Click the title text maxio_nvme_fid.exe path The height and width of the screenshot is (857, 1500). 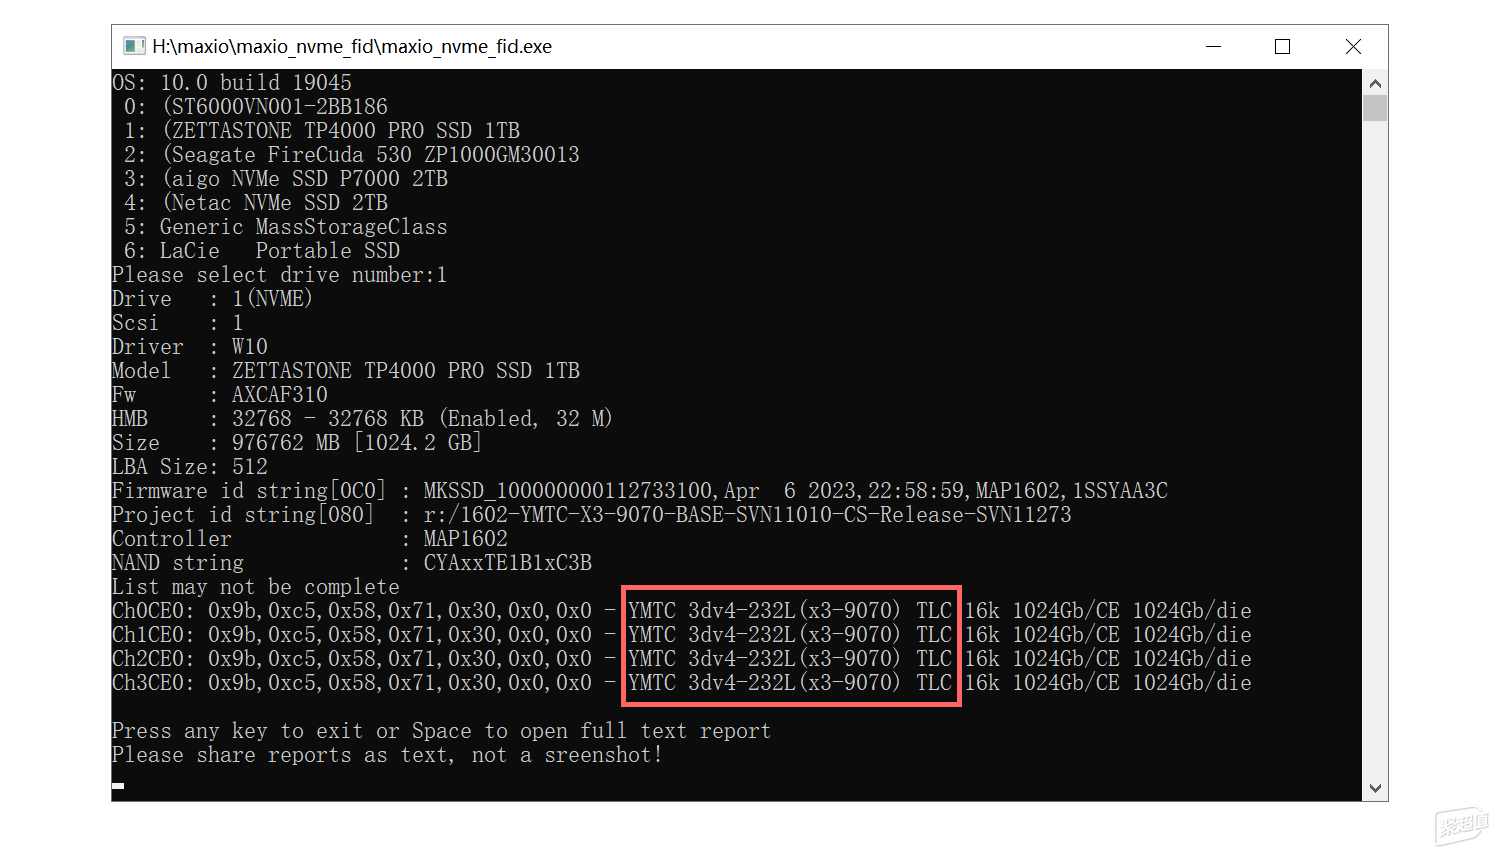(352, 46)
